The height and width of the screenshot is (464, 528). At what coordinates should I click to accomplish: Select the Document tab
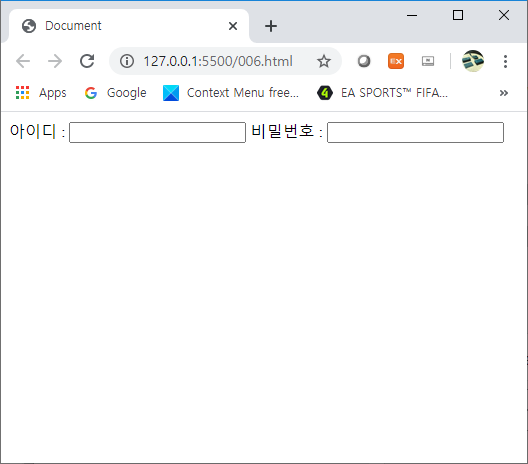[129, 26]
